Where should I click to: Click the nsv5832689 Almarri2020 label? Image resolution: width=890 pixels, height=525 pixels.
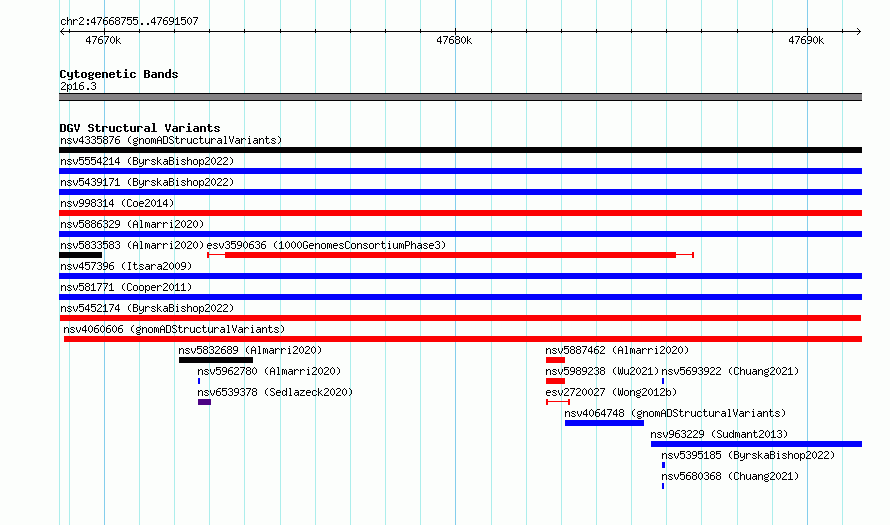(250, 350)
